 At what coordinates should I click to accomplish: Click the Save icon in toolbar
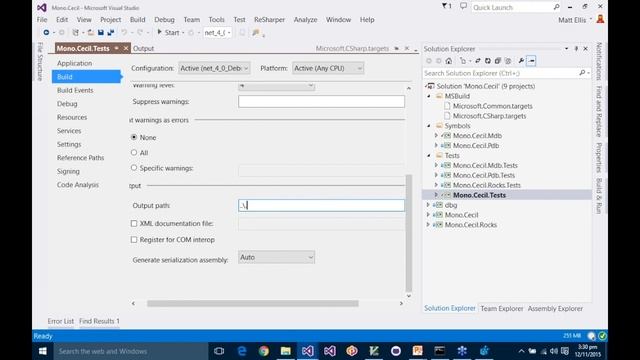tap(101, 32)
